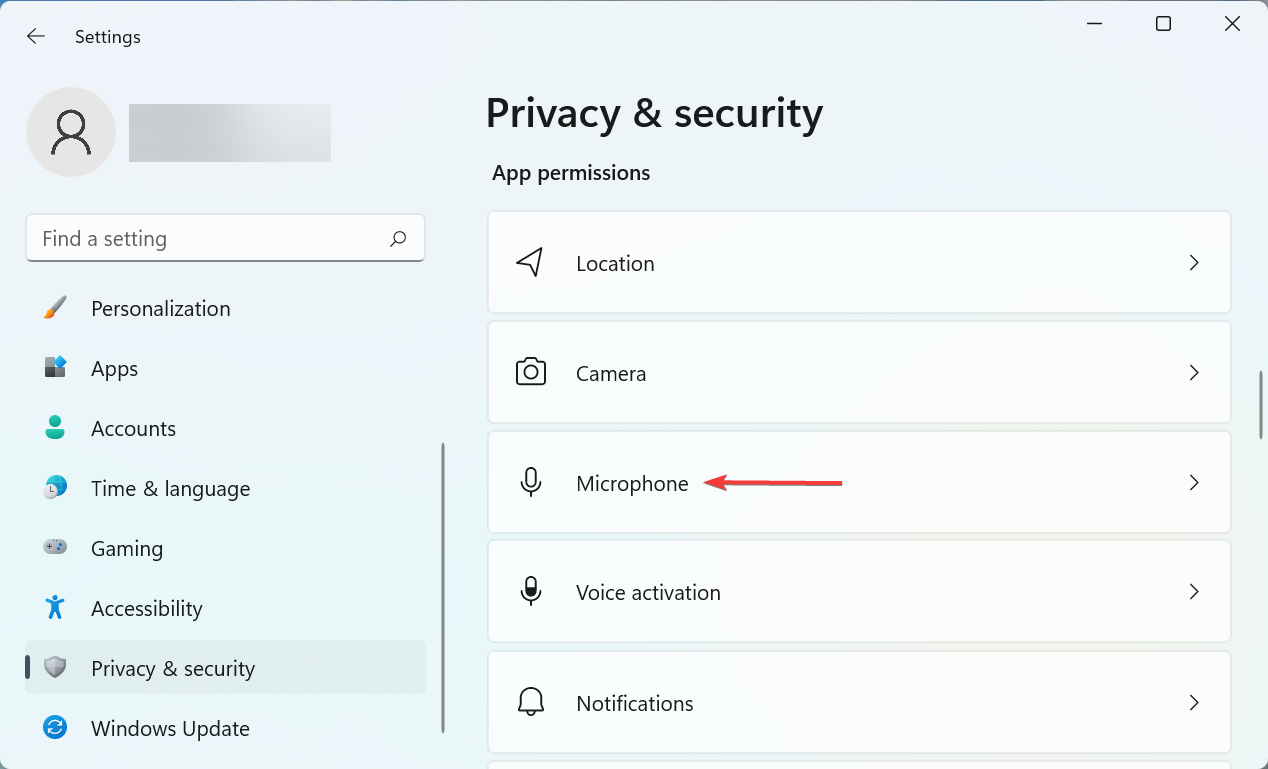Click the Gaming controller icon

(56, 548)
